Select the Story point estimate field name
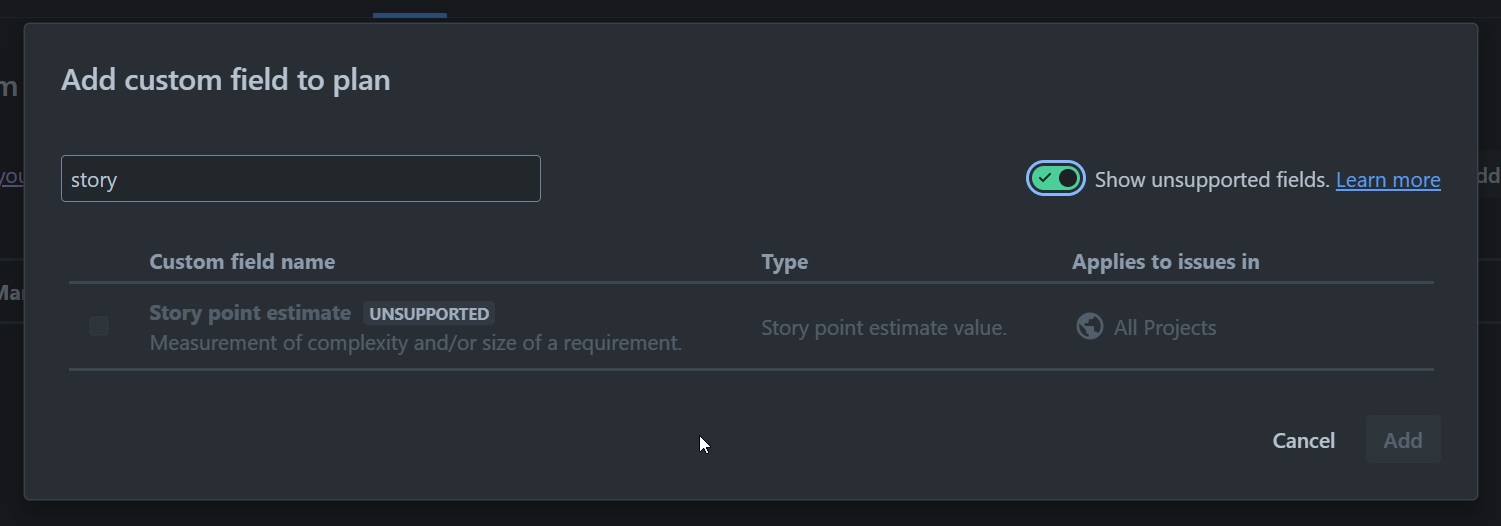The width and height of the screenshot is (1501, 526). (250, 313)
